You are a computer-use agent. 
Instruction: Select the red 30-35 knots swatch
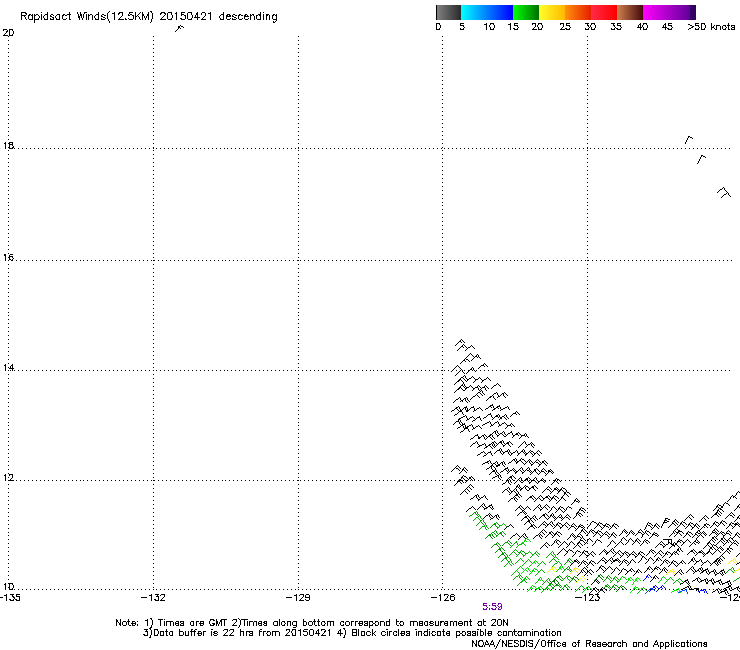604,12
